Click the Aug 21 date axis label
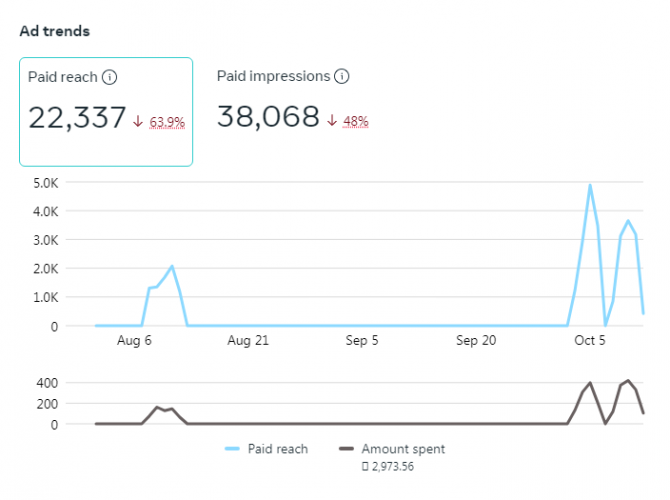The width and height of the screenshot is (670, 500). pyautogui.click(x=248, y=341)
